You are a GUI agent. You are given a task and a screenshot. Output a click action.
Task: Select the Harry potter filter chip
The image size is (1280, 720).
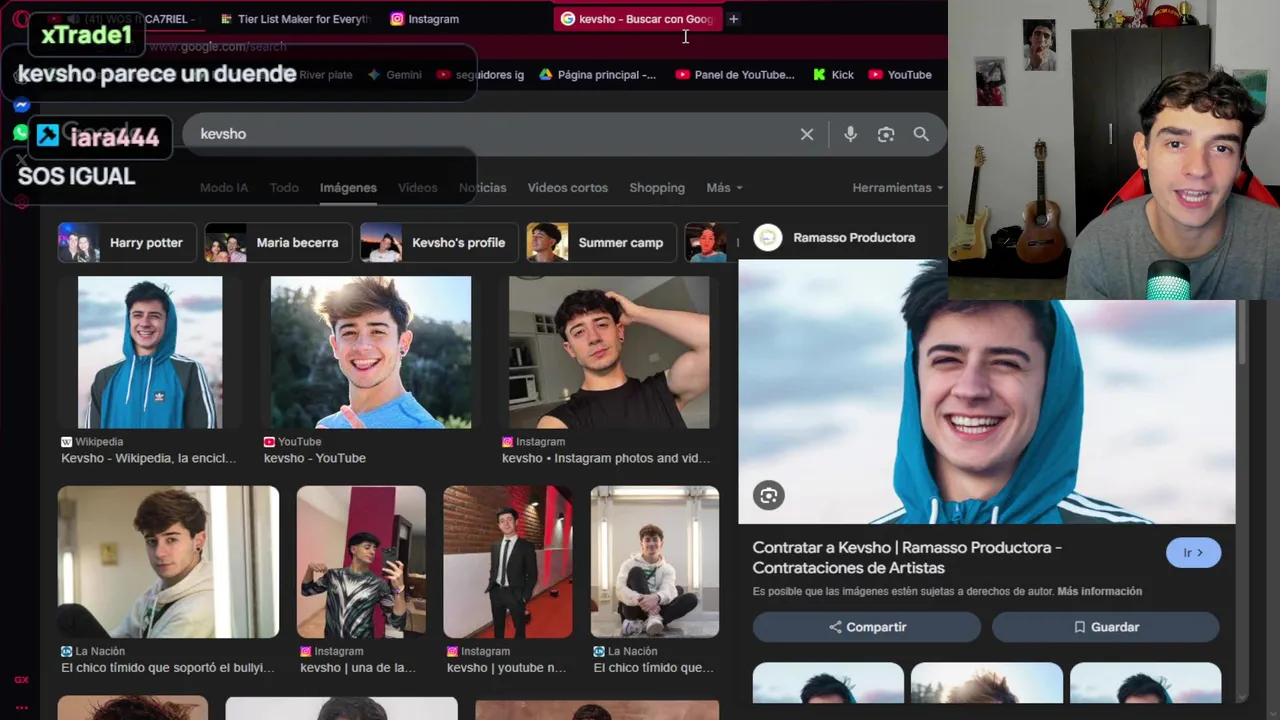click(x=125, y=243)
